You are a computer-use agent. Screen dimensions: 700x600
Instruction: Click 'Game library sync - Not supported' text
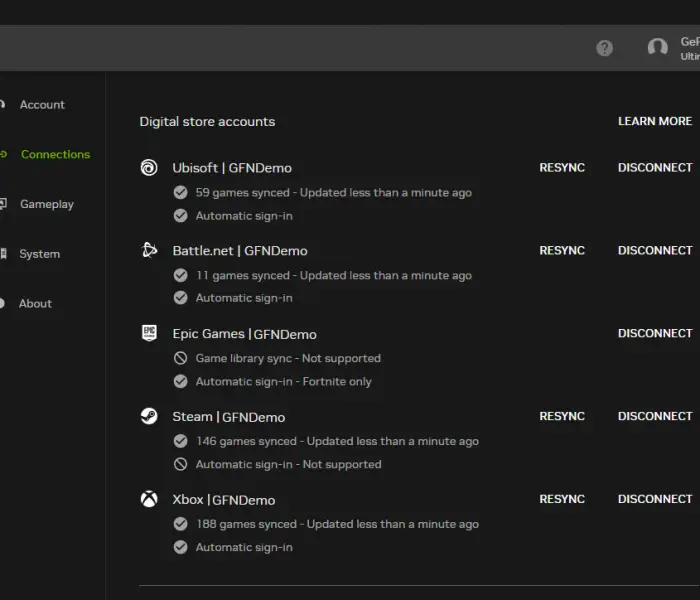288,358
